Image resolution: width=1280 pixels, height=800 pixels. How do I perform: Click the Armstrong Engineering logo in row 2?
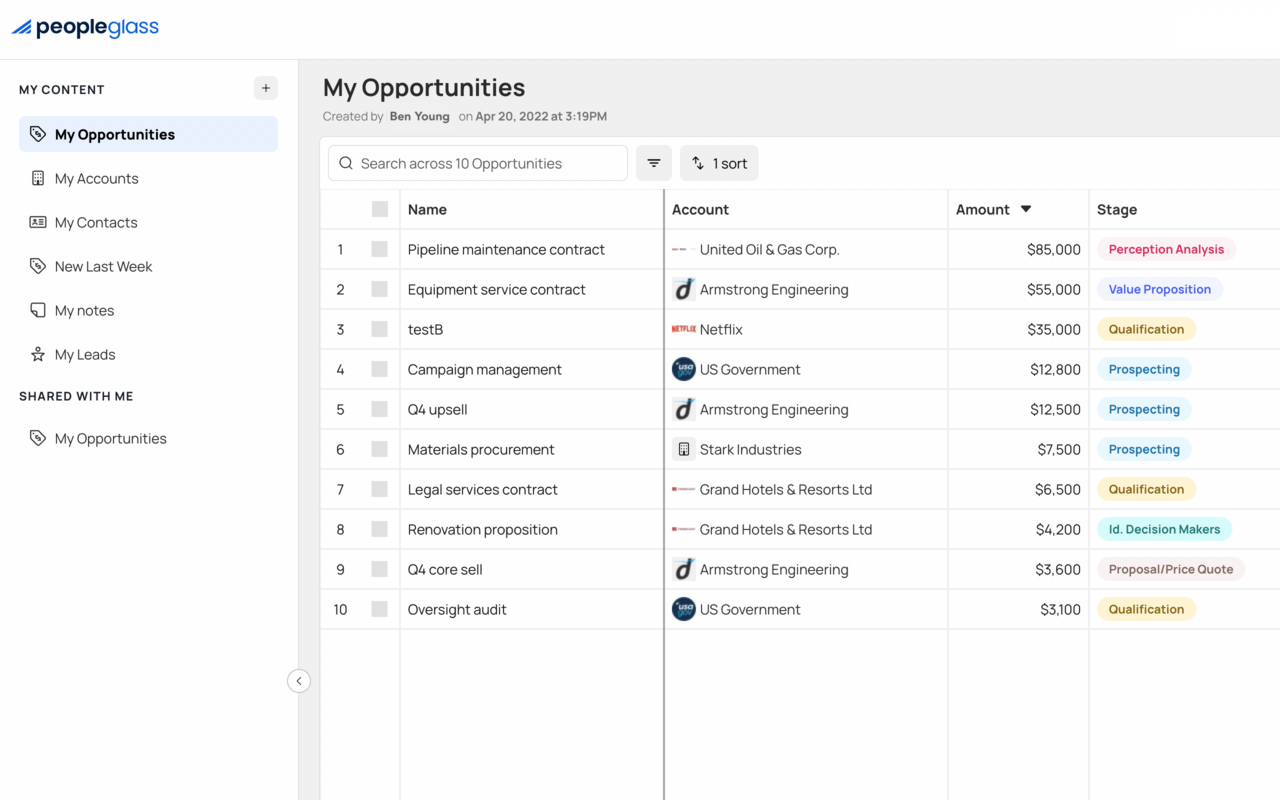pos(684,289)
